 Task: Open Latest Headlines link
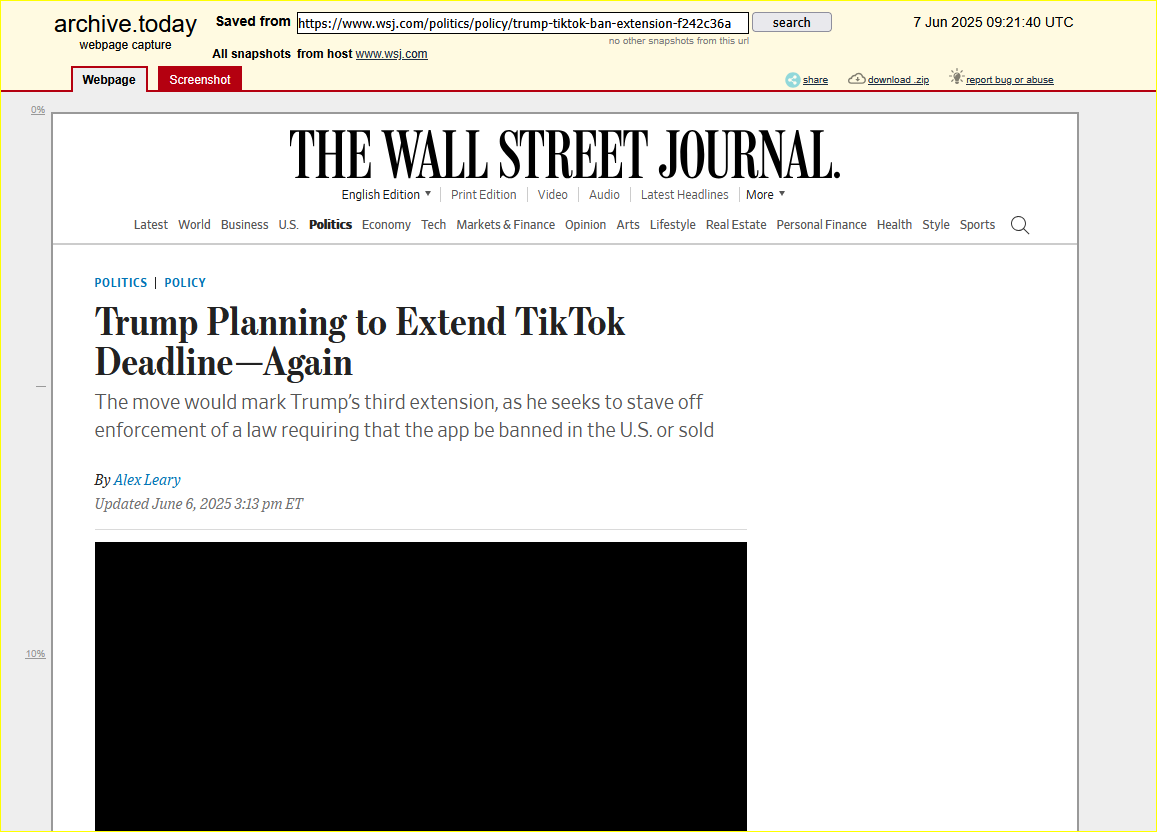click(x=684, y=195)
